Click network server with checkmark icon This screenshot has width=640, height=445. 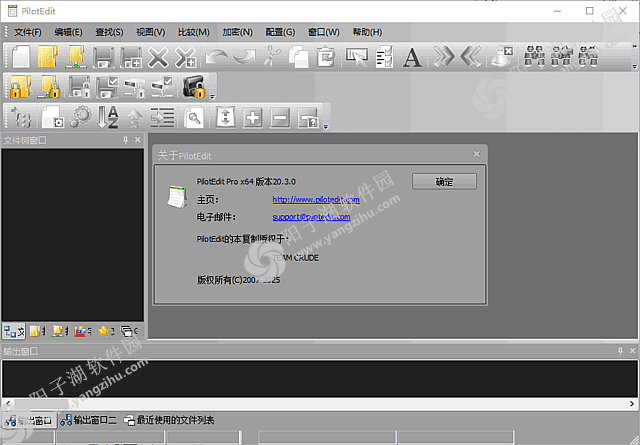[x=162, y=87]
